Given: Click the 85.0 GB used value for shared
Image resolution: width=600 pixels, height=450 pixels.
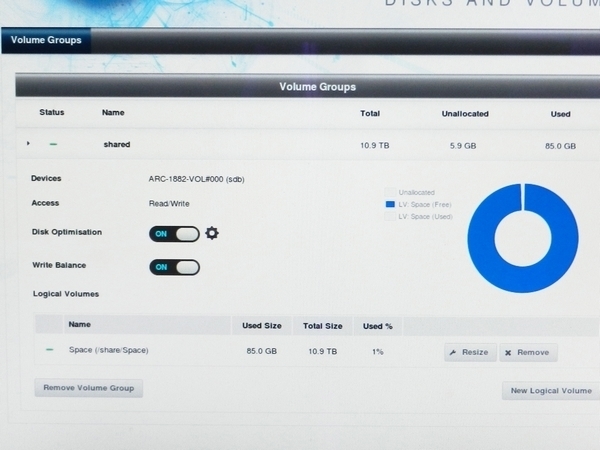Looking at the screenshot, I should pyautogui.click(x=560, y=146).
